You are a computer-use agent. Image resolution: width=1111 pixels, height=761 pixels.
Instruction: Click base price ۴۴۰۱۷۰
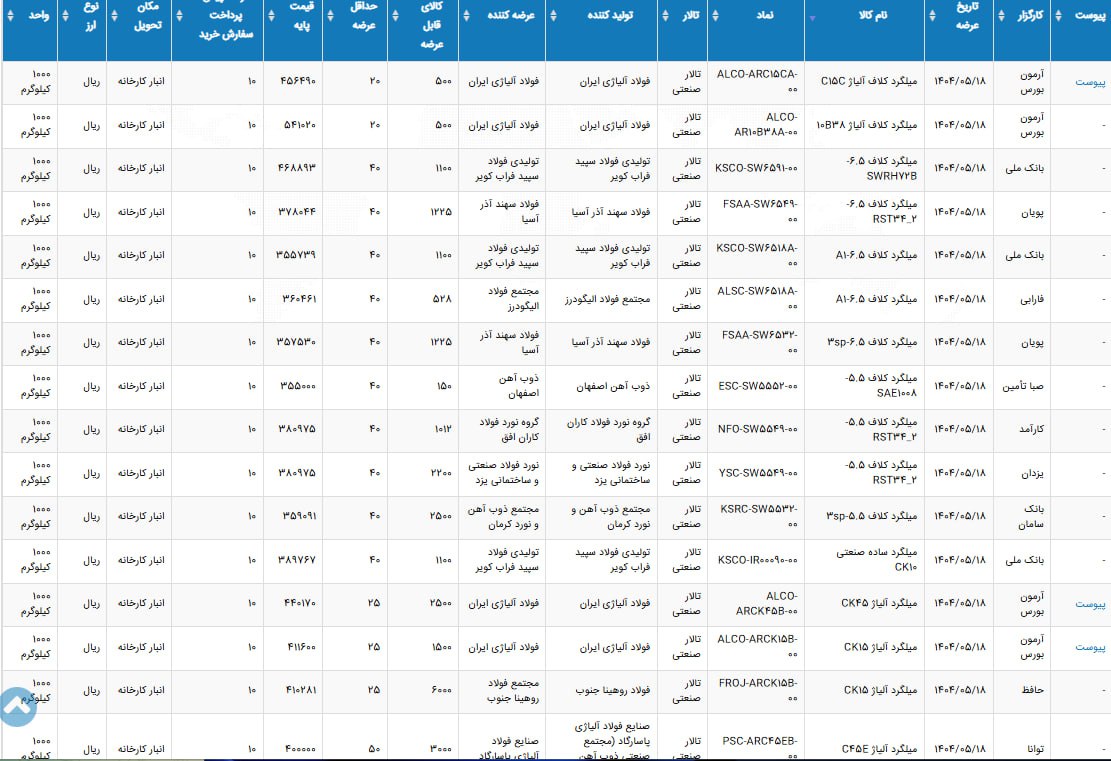[x=300, y=604]
